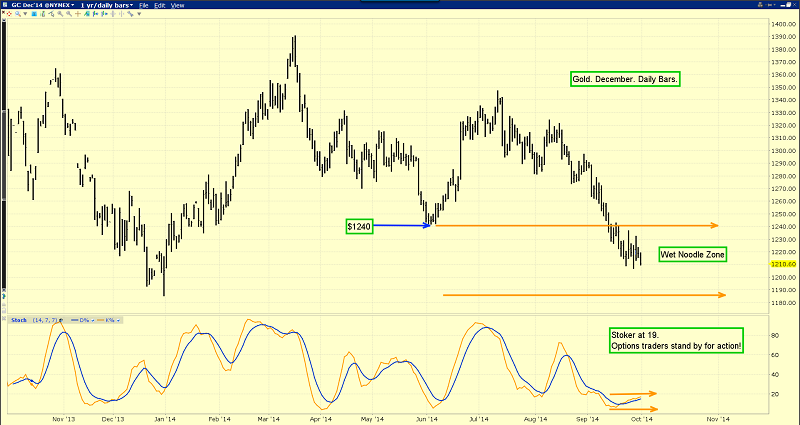Image resolution: width=800 pixels, height=425 pixels.
Task: Open the View menu
Action: coord(178,6)
